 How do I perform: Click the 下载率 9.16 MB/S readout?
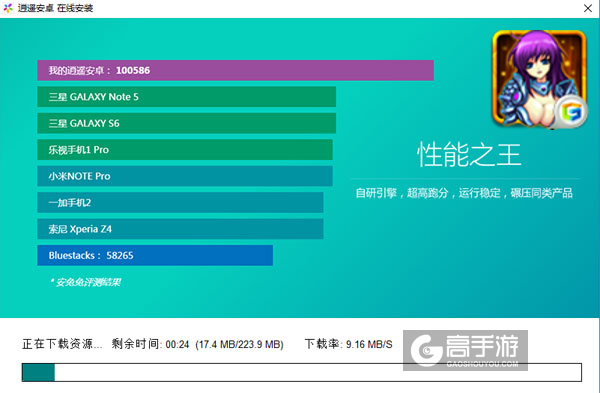click(349, 344)
